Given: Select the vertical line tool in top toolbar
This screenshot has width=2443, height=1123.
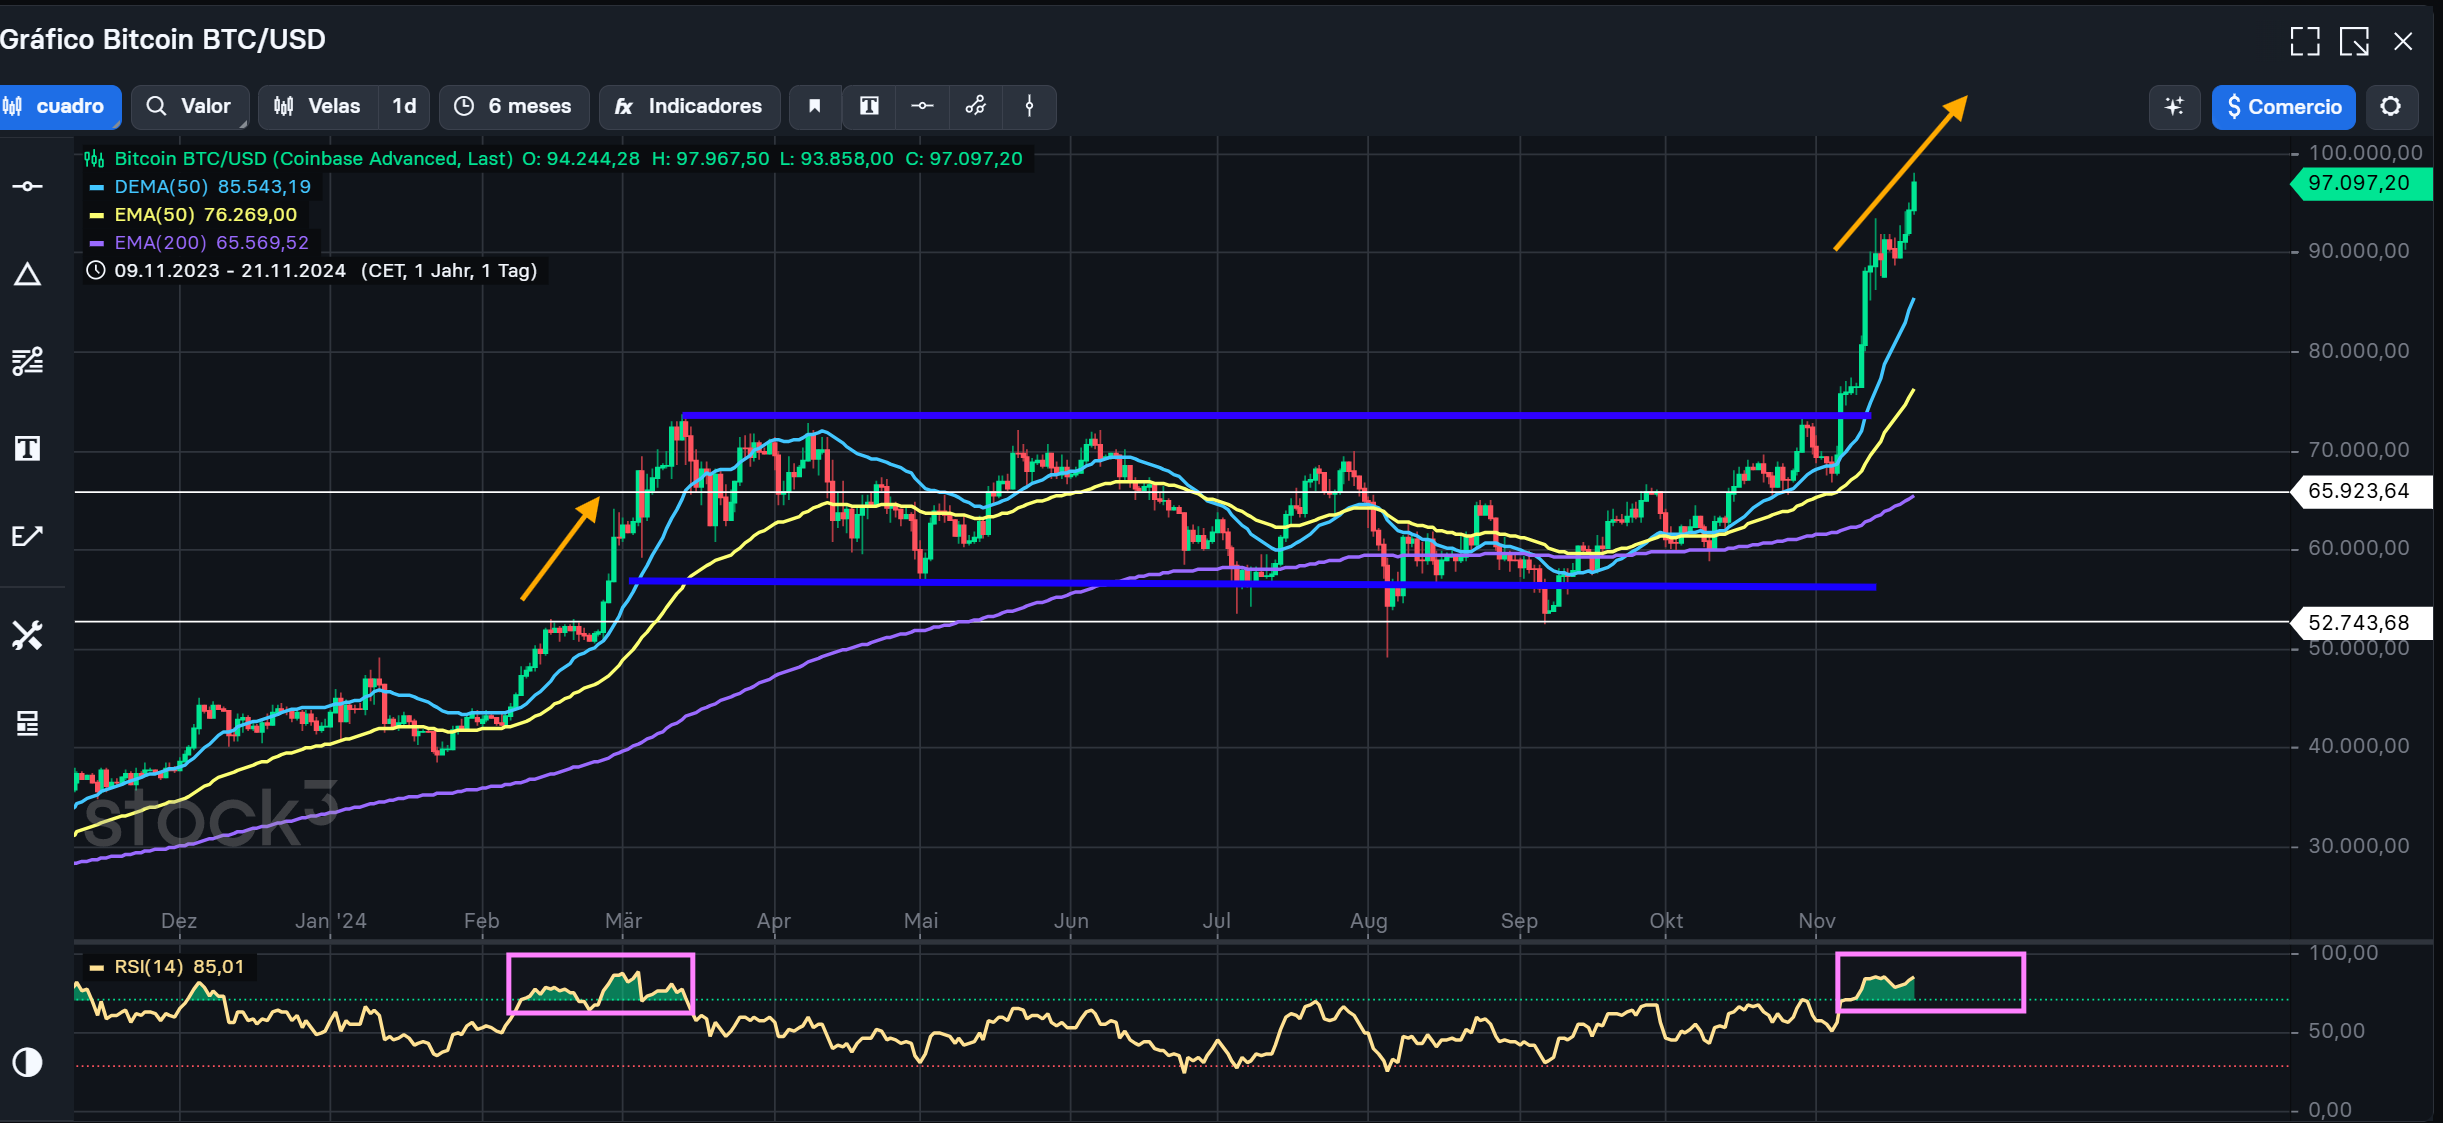Looking at the screenshot, I should coord(1029,107).
